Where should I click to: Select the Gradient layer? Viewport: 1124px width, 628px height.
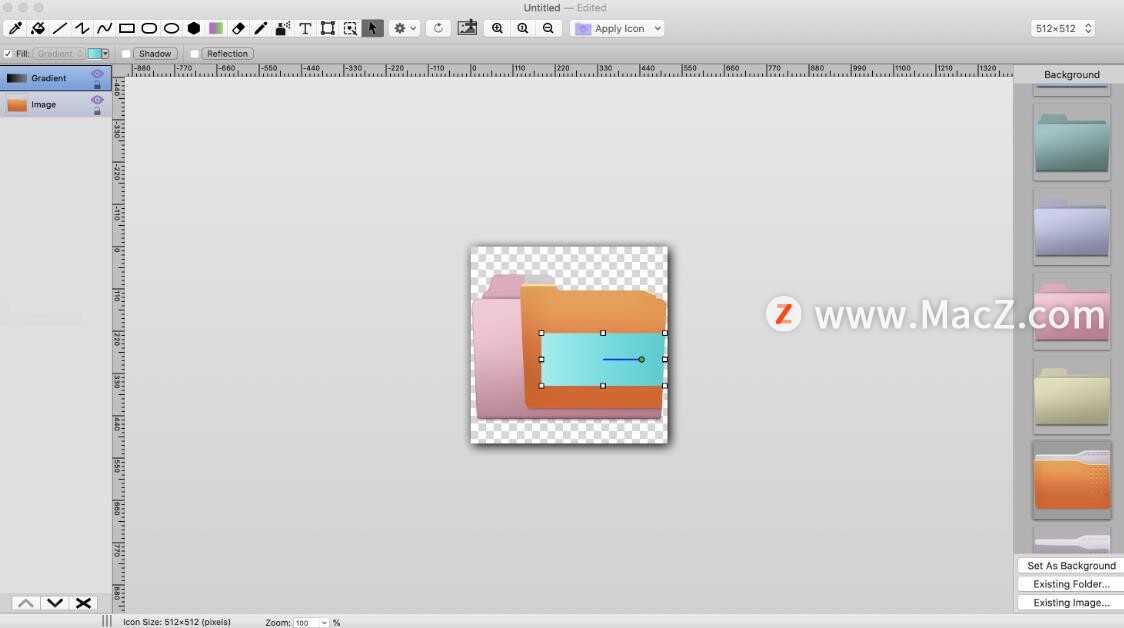coord(55,78)
